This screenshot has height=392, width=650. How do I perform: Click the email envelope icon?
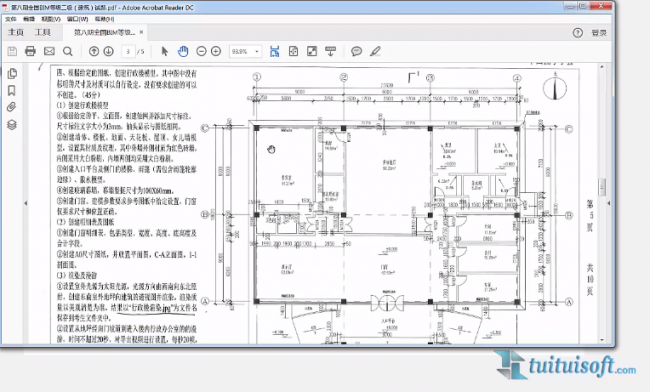(x=49, y=51)
